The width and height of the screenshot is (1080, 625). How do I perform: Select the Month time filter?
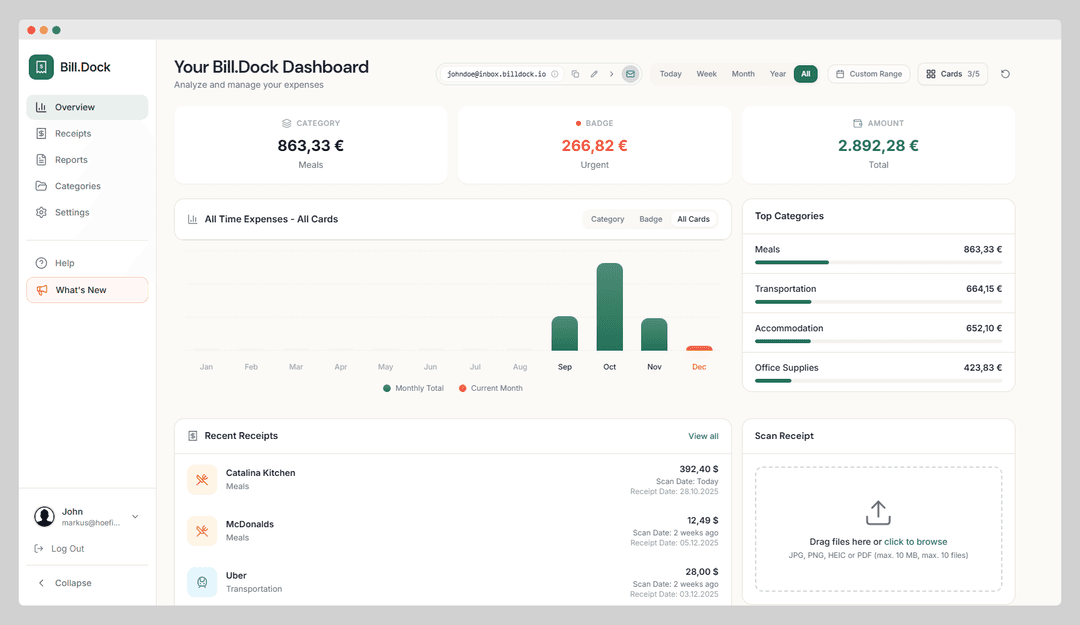[742, 74]
